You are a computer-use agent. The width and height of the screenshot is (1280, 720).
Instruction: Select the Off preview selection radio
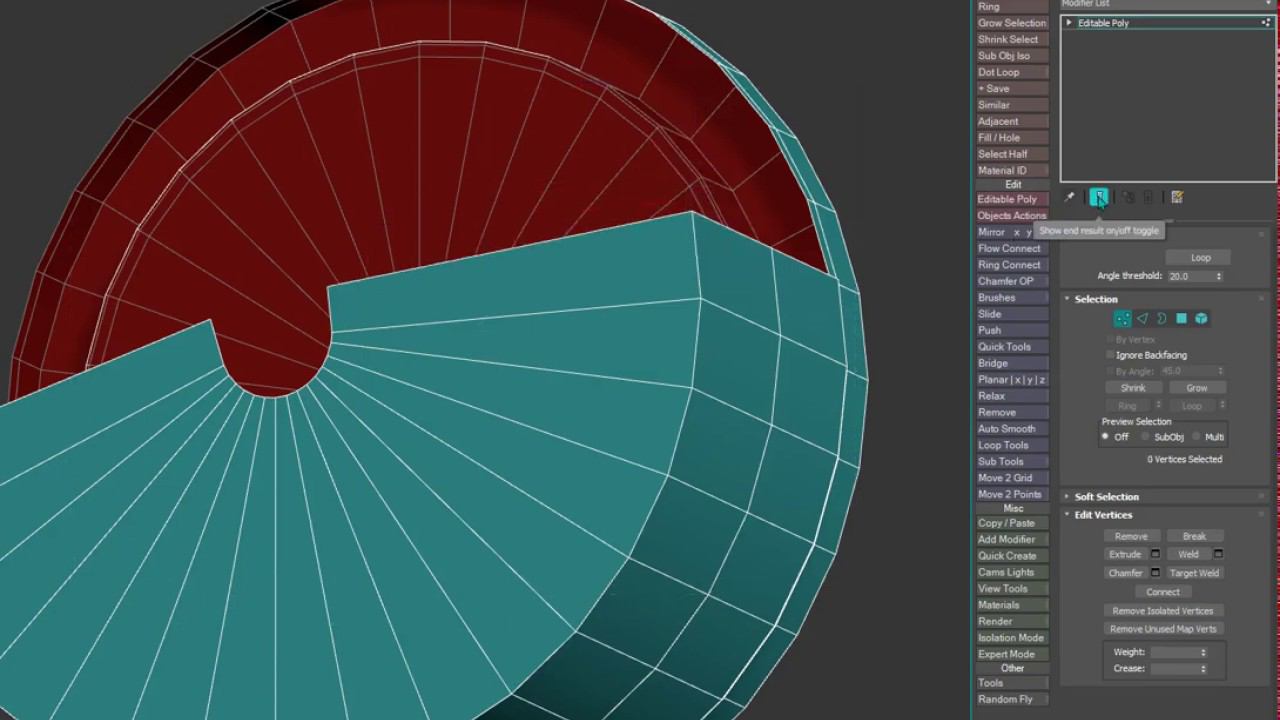pos(1105,437)
